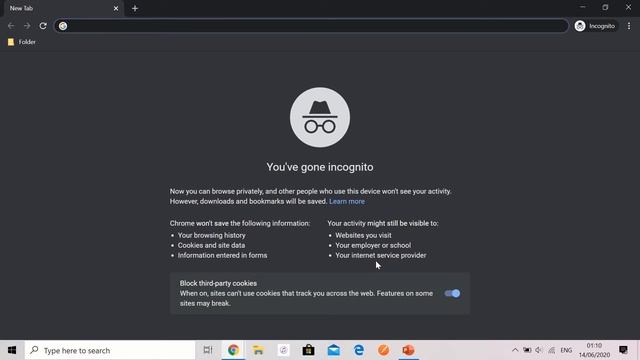Open a new tab with plus button
Viewport: 640px width, 360px height.
coord(135,8)
